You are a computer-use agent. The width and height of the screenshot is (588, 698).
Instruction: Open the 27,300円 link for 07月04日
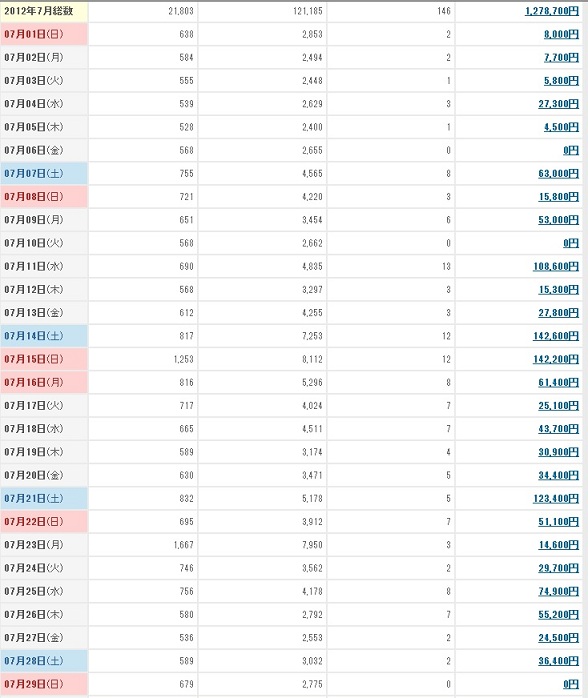pos(559,104)
